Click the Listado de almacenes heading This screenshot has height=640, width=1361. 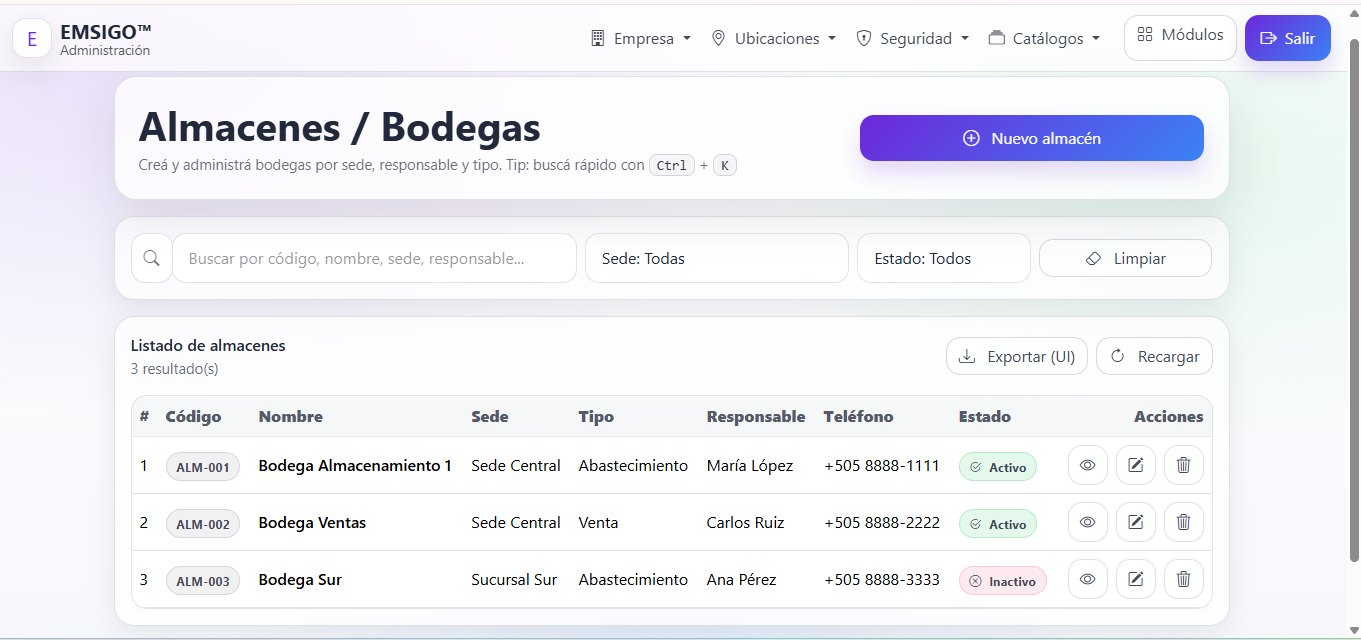pyautogui.click(x=208, y=346)
